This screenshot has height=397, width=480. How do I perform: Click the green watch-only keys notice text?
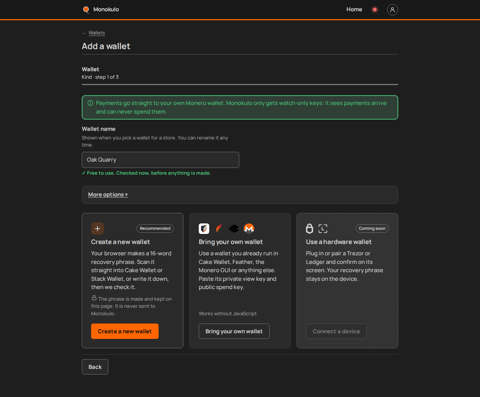pyautogui.click(x=241, y=107)
